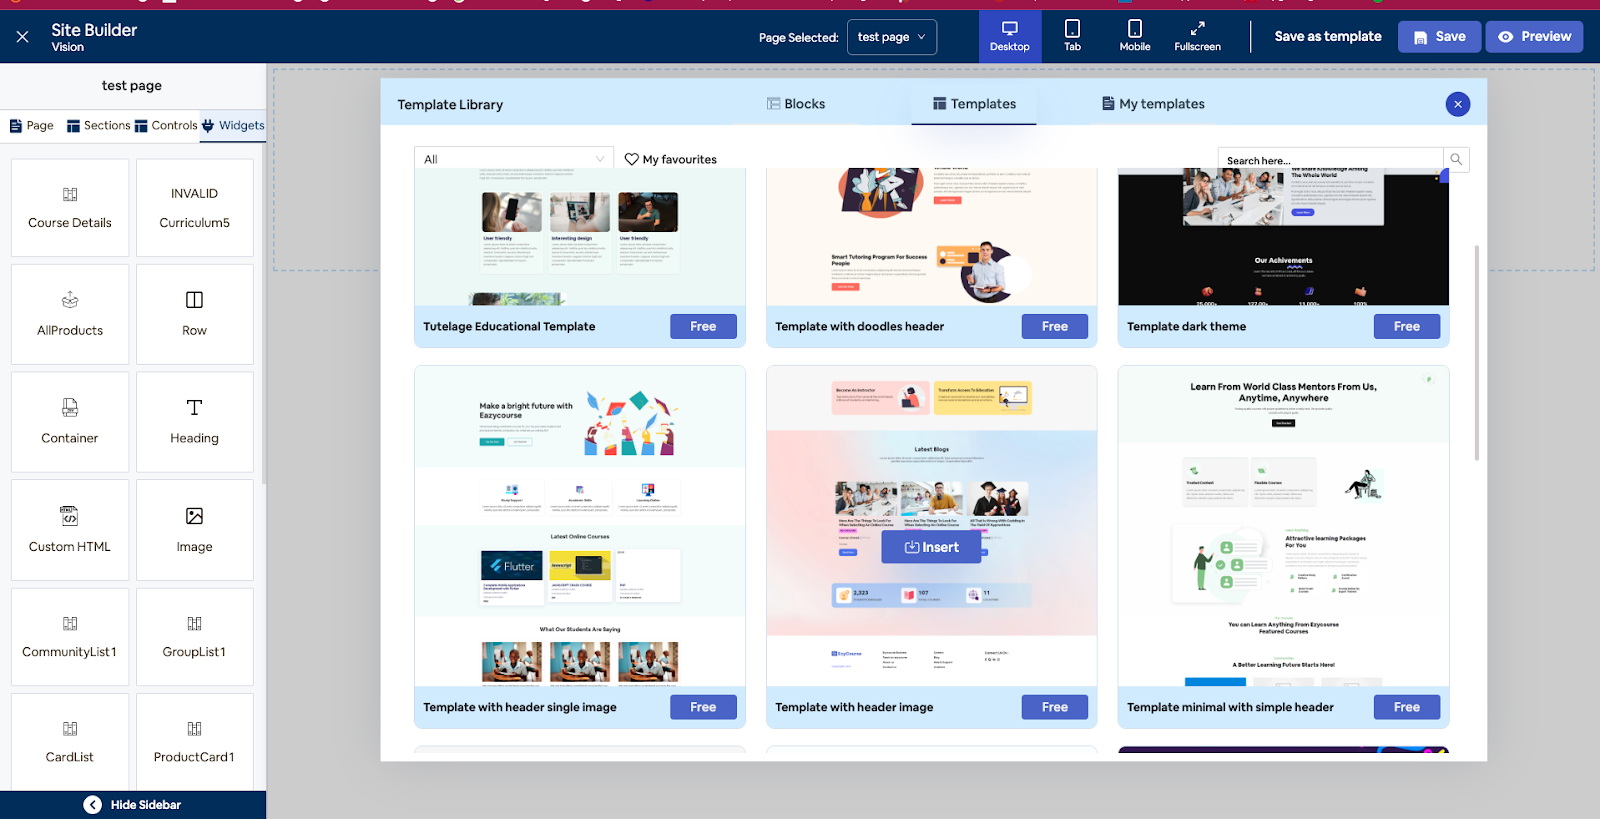This screenshot has width=1600, height=819.
Task: Click the test page heading in sidebar
Action: point(132,86)
